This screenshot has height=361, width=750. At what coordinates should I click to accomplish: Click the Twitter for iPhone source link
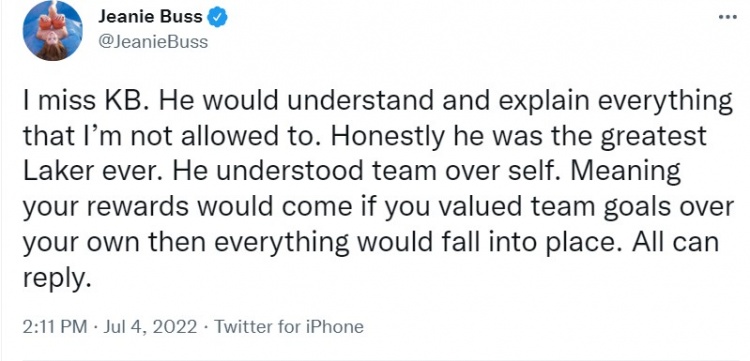click(x=288, y=327)
